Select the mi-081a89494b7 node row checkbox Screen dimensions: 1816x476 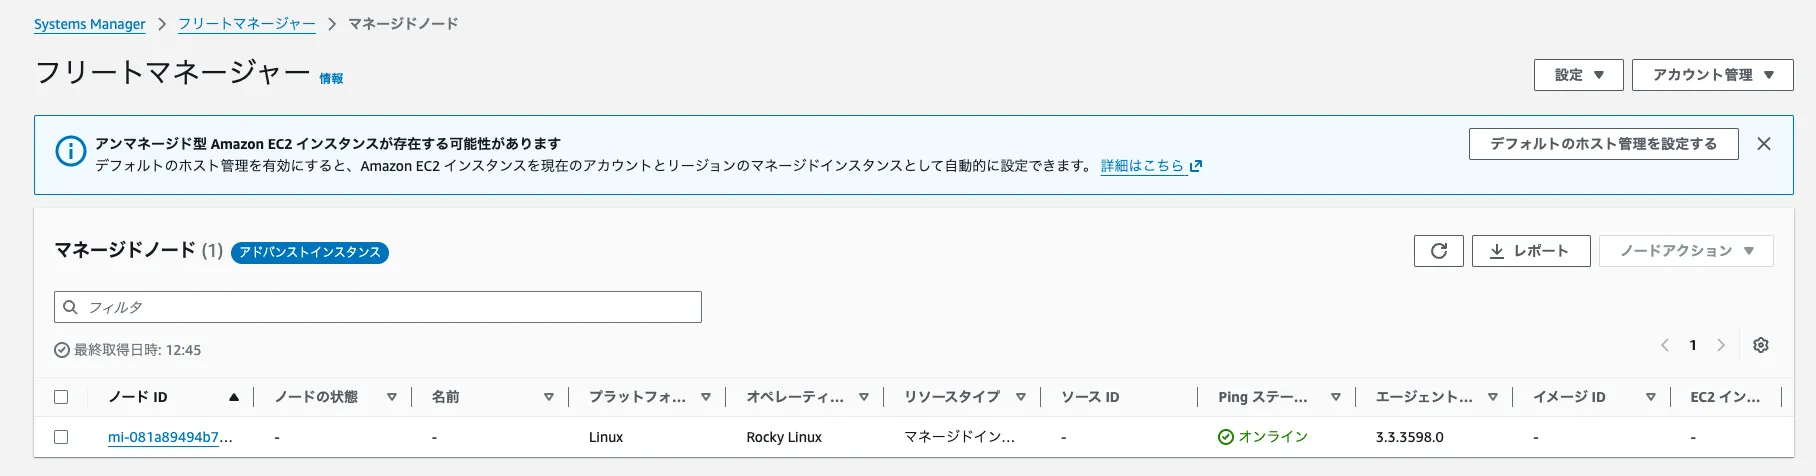coord(61,437)
